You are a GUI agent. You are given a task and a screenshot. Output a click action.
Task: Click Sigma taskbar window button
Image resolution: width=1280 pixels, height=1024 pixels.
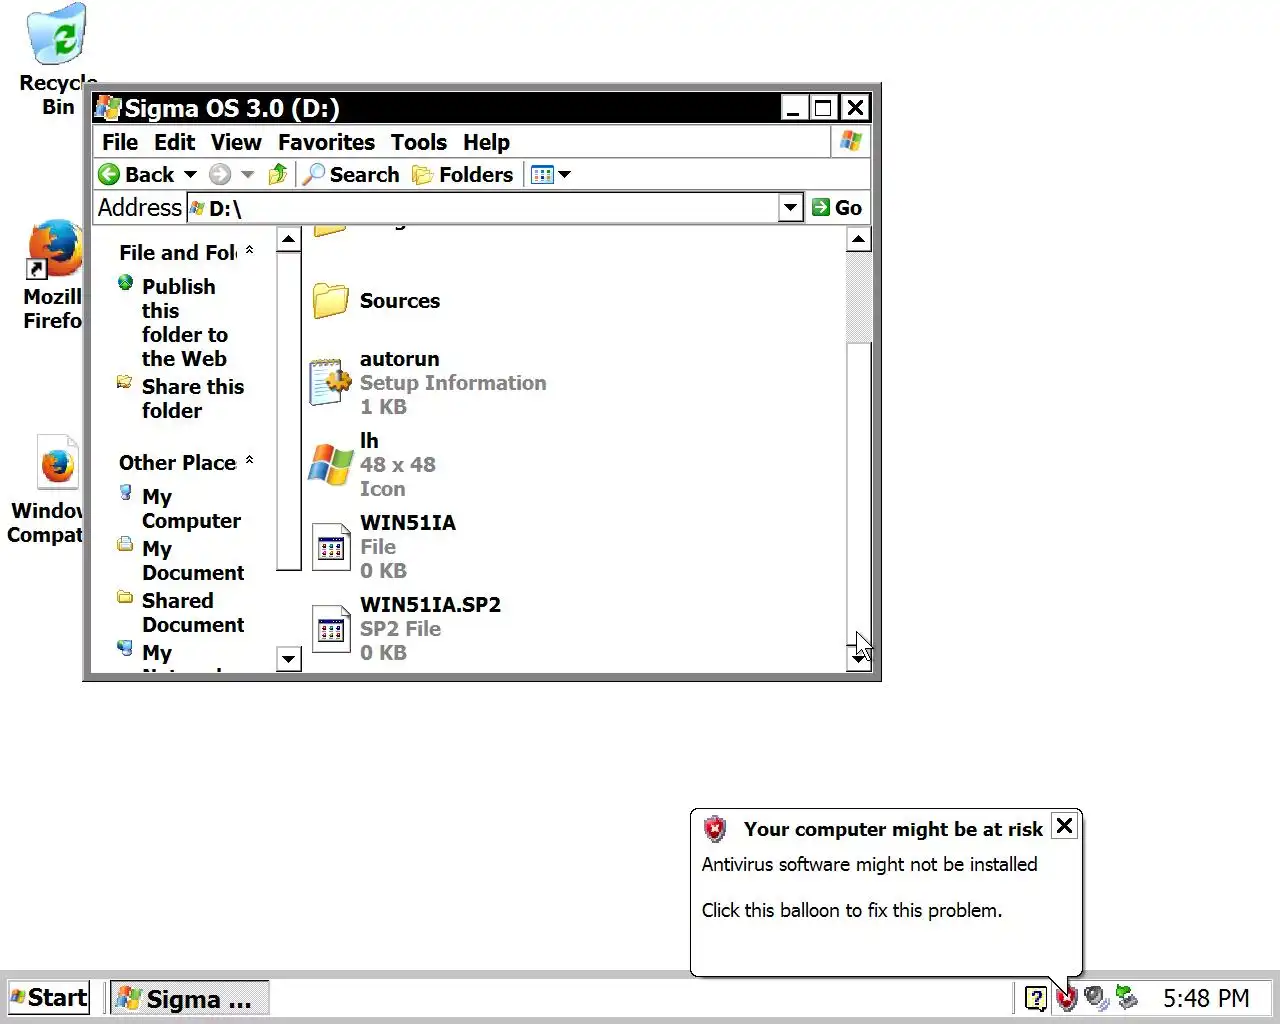(x=189, y=999)
